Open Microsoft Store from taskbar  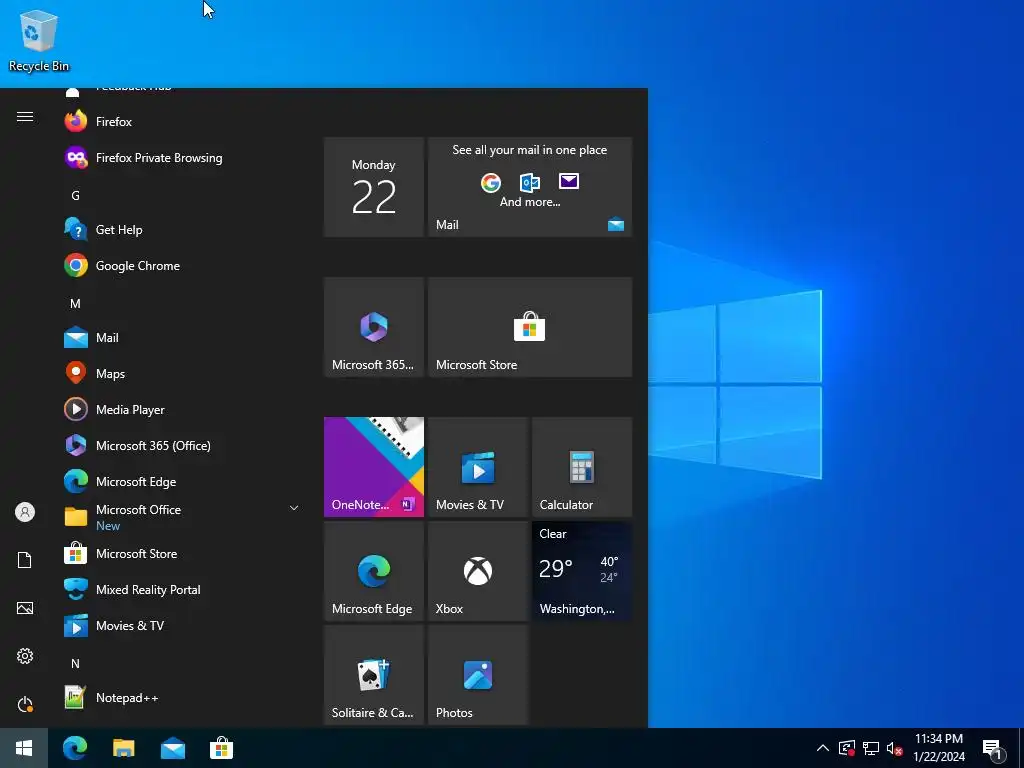[x=221, y=748]
